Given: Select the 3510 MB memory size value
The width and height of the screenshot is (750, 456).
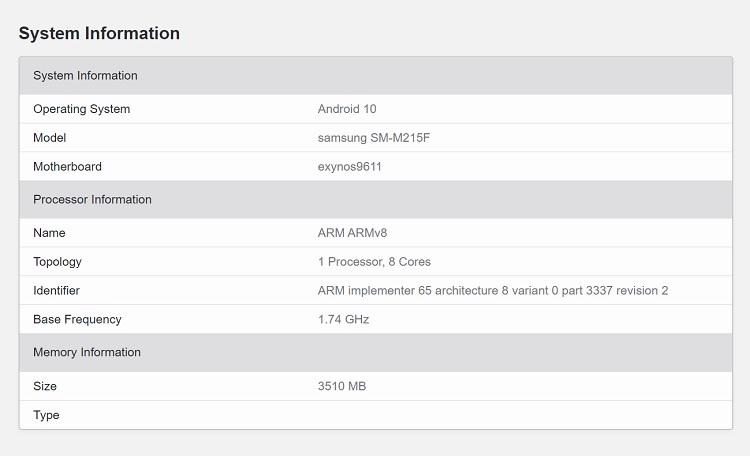Looking at the screenshot, I should tap(341, 386).
